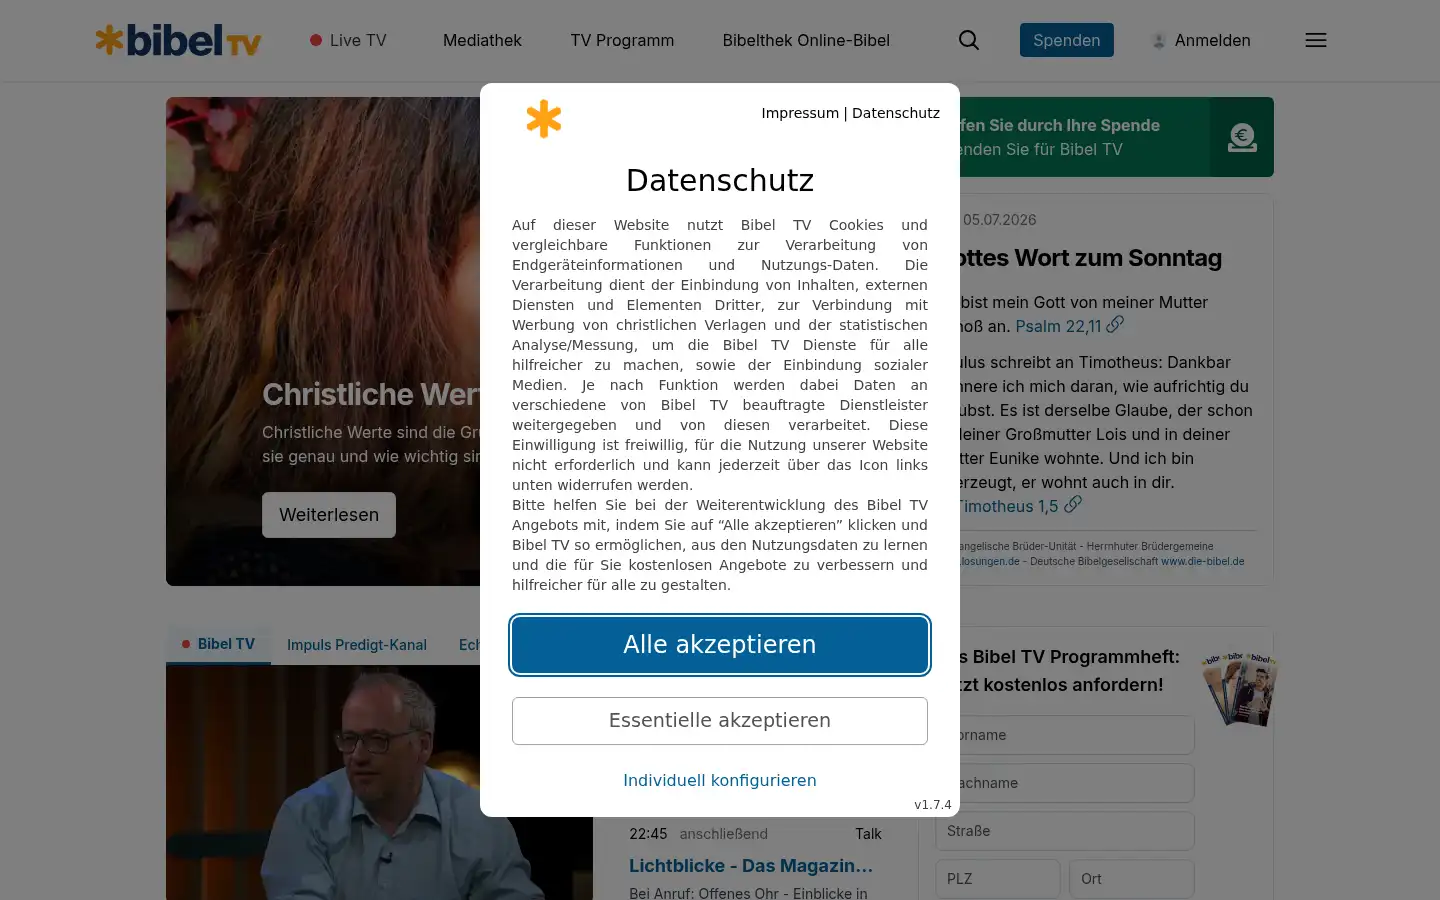Image resolution: width=1440 pixels, height=900 pixels.
Task: Open the Psalm 22,11 verse link
Action: click(x=1058, y=326)
